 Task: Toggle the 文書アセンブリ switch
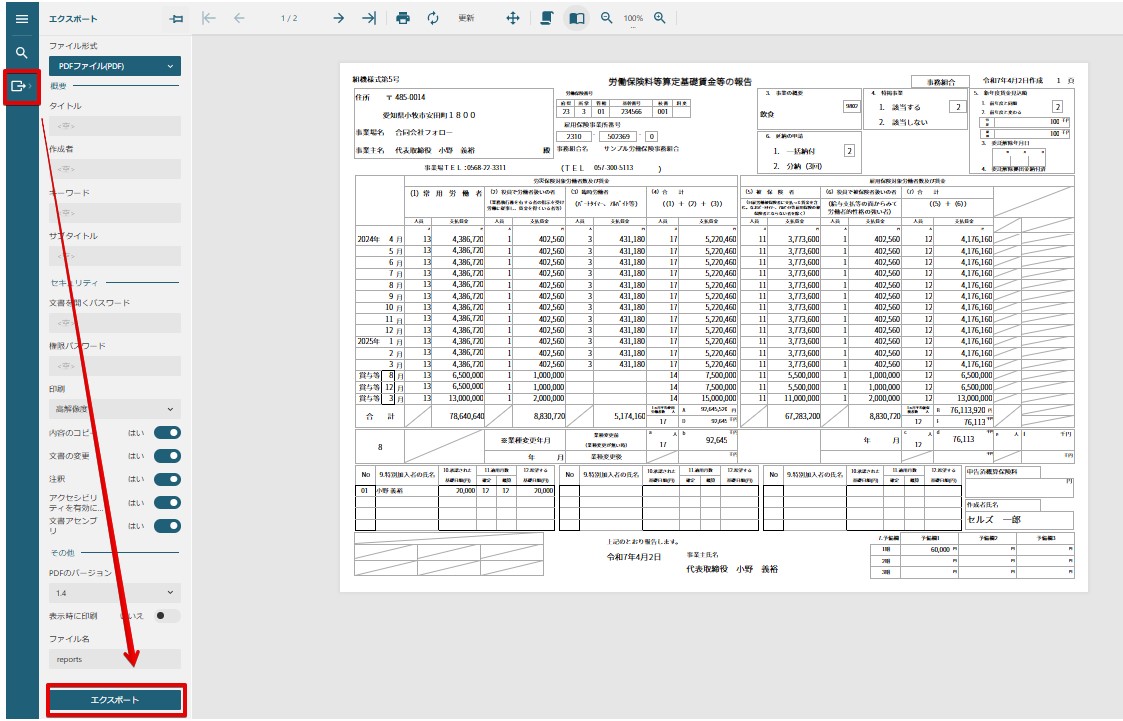click(x=167, y=526)
